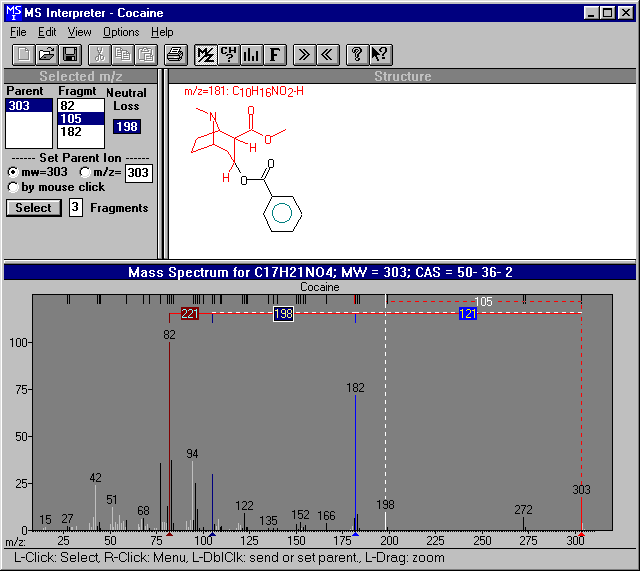Click the peak labeled 272
The height and width of the screenshot is (571, 640).
pyautogui.click(x=524, y=524)
